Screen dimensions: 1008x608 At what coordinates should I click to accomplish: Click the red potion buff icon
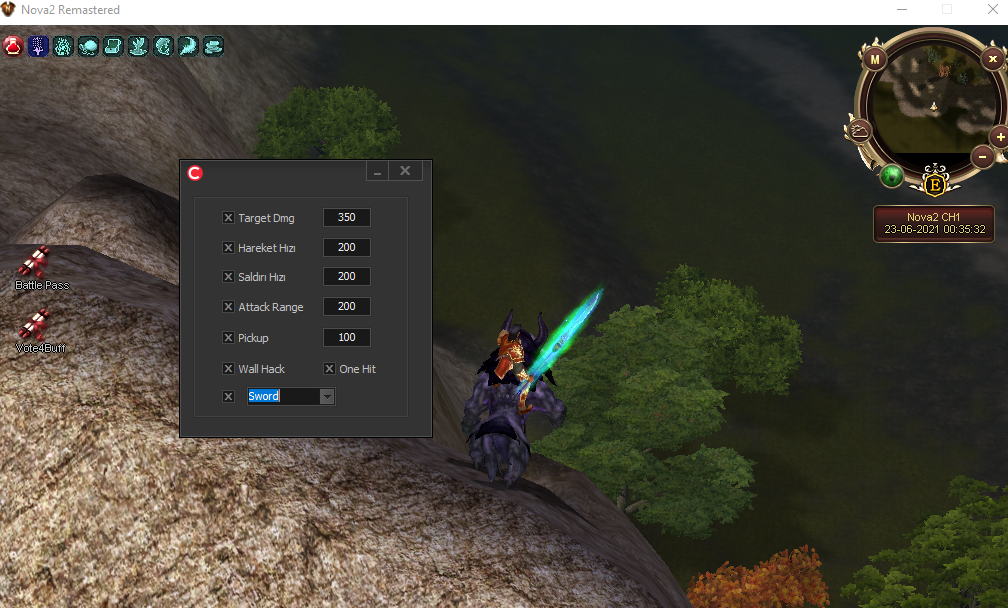[x=13, y=46]
